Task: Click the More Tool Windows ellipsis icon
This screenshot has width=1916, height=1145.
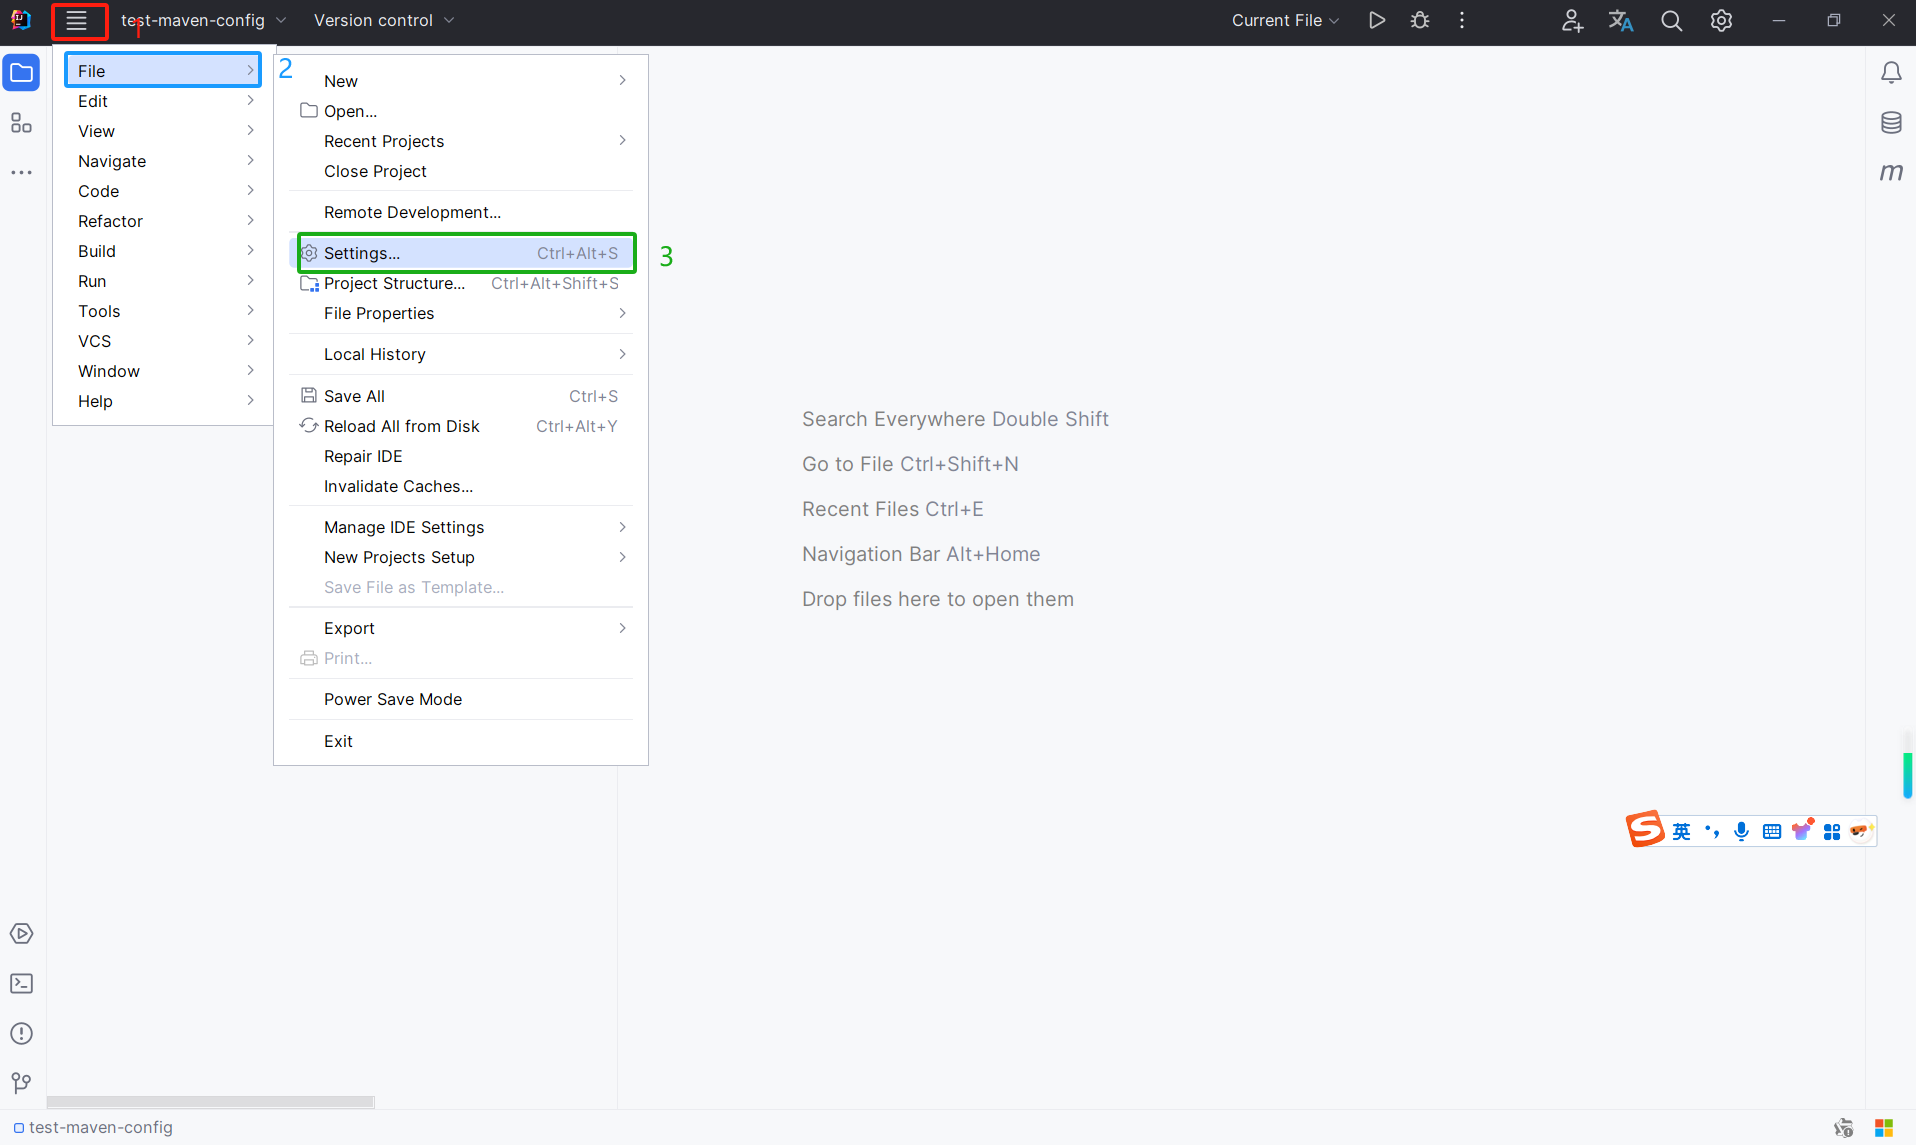Action: coord(21,172)
